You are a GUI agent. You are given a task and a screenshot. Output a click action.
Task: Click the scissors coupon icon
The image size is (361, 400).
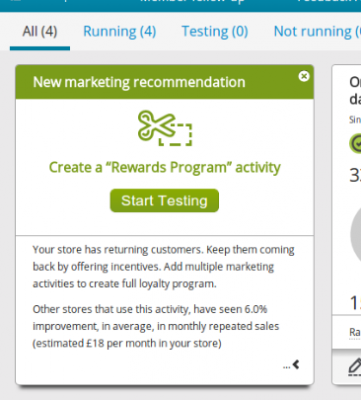pos(165,129)
